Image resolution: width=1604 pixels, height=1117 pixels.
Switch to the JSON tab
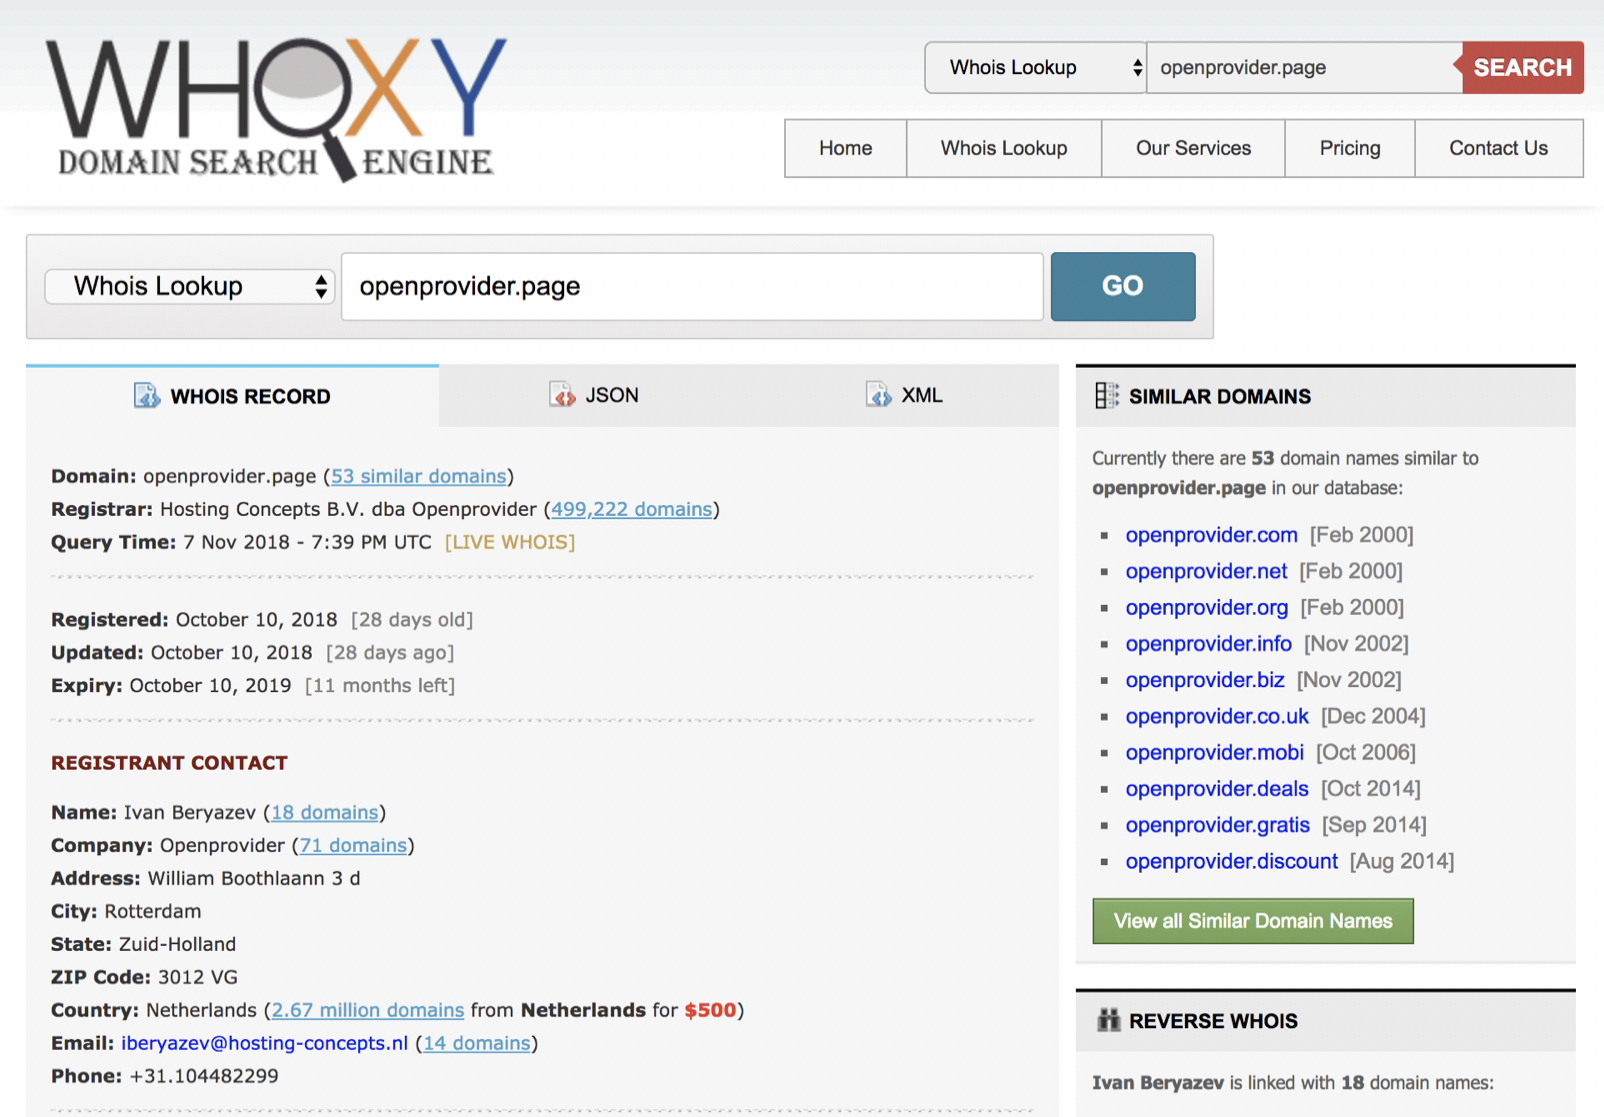click(594, 395)
